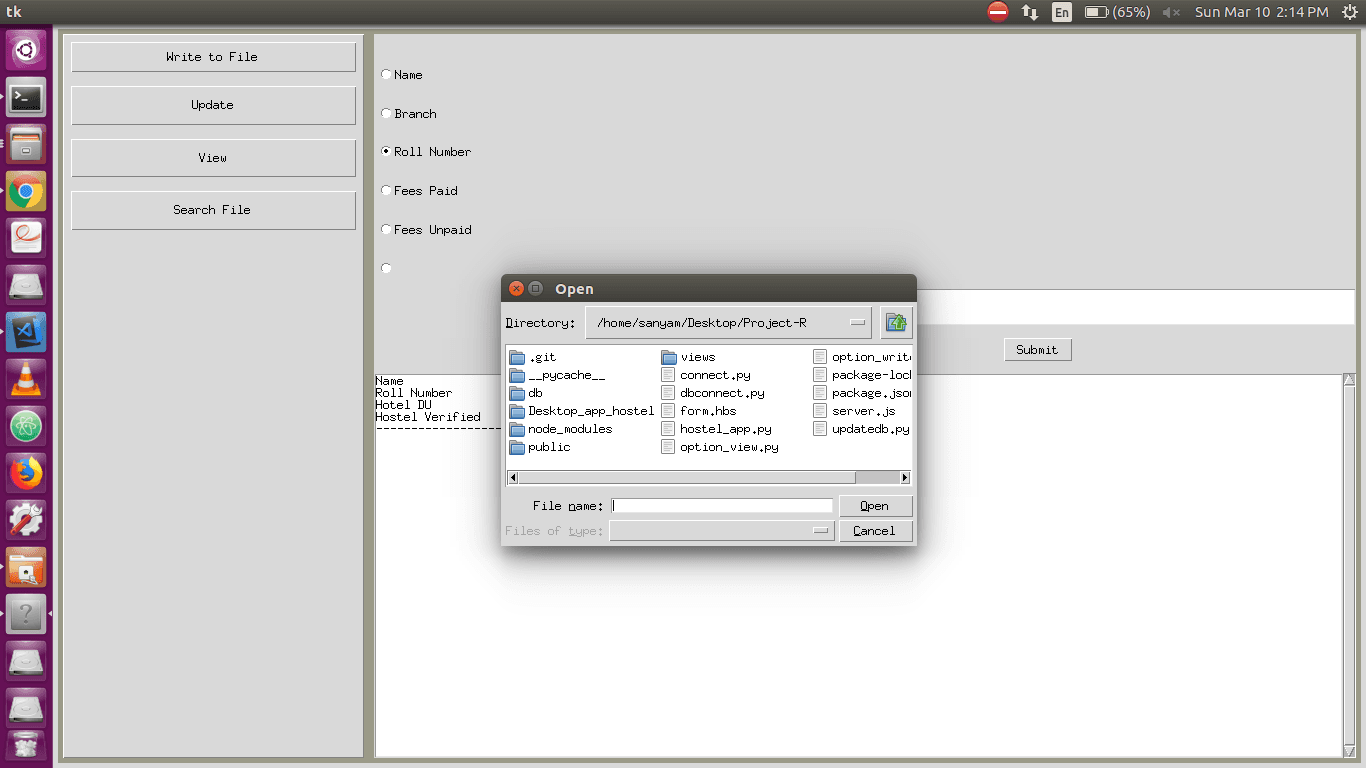Click Open in the file dialog
The image size is (1366, 768).
click(x=876, y=506)
